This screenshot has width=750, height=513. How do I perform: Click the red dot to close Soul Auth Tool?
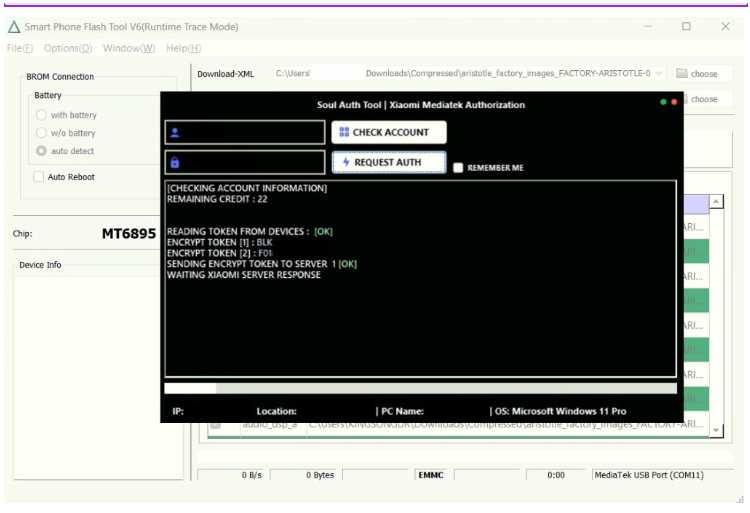674,102
